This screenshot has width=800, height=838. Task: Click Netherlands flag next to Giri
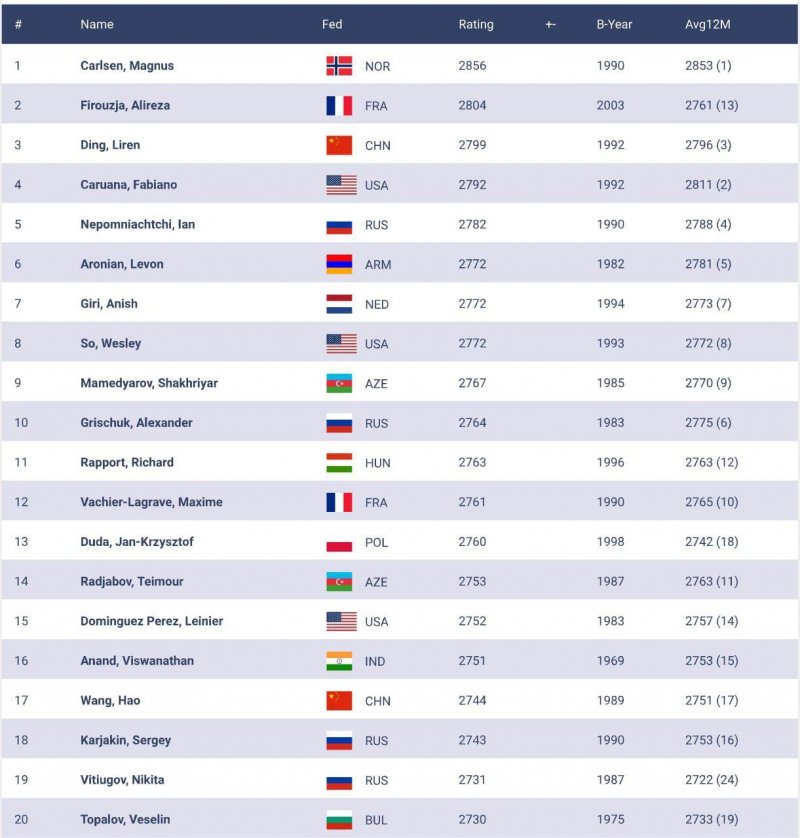coord(339,304)
